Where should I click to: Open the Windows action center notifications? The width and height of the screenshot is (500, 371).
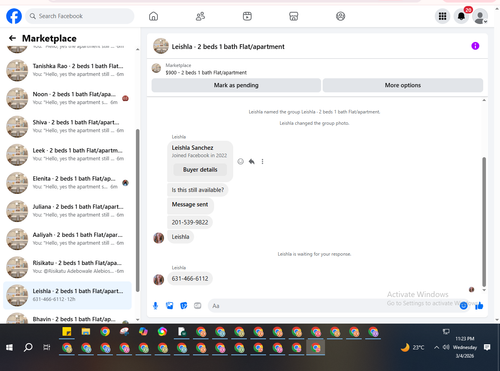pos(487,347)
